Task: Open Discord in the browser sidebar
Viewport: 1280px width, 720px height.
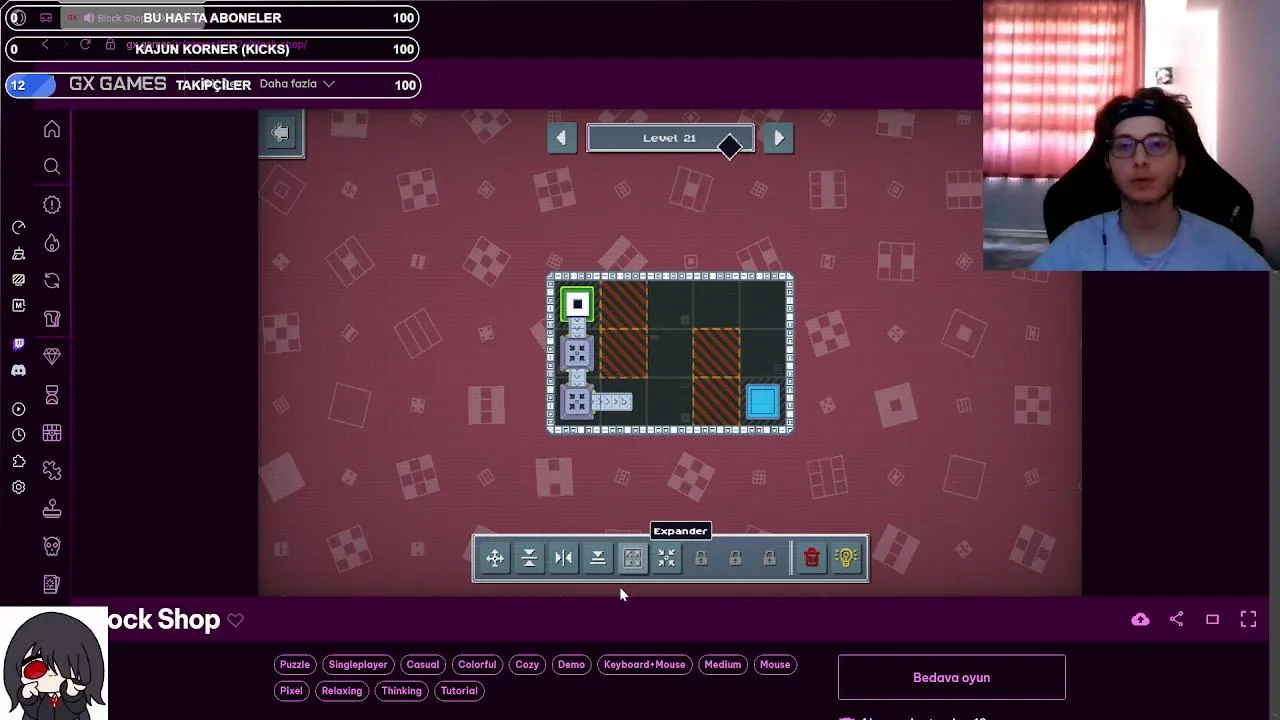Action: pos(18,370)
